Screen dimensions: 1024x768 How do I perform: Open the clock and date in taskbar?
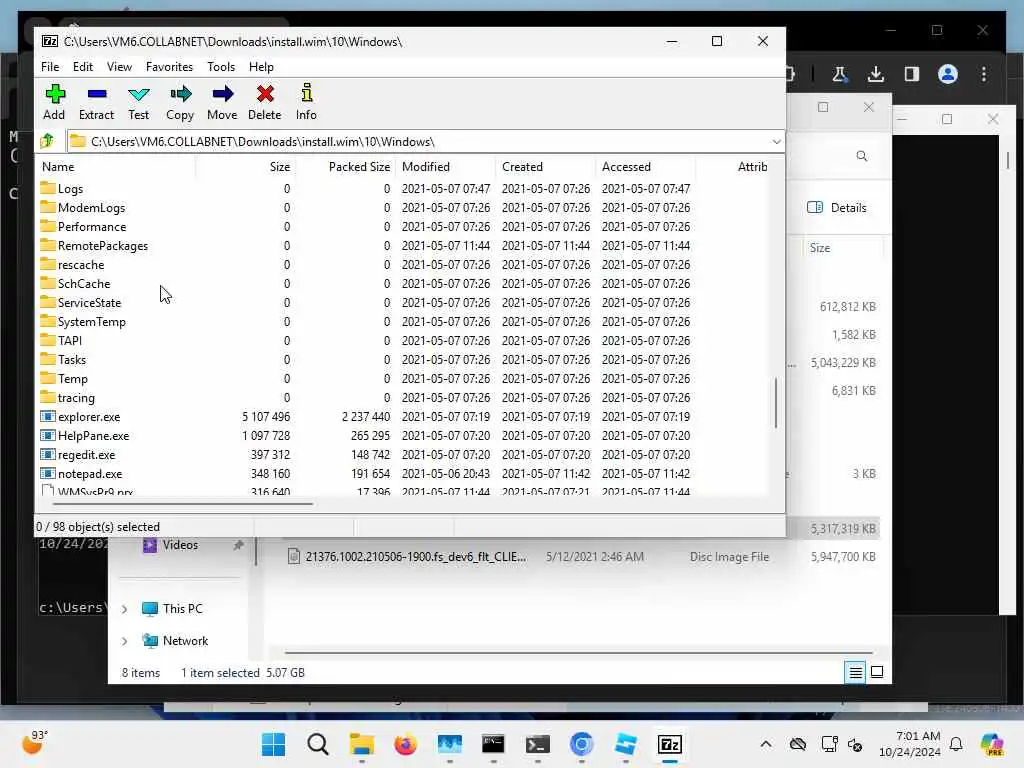(910, 744)
